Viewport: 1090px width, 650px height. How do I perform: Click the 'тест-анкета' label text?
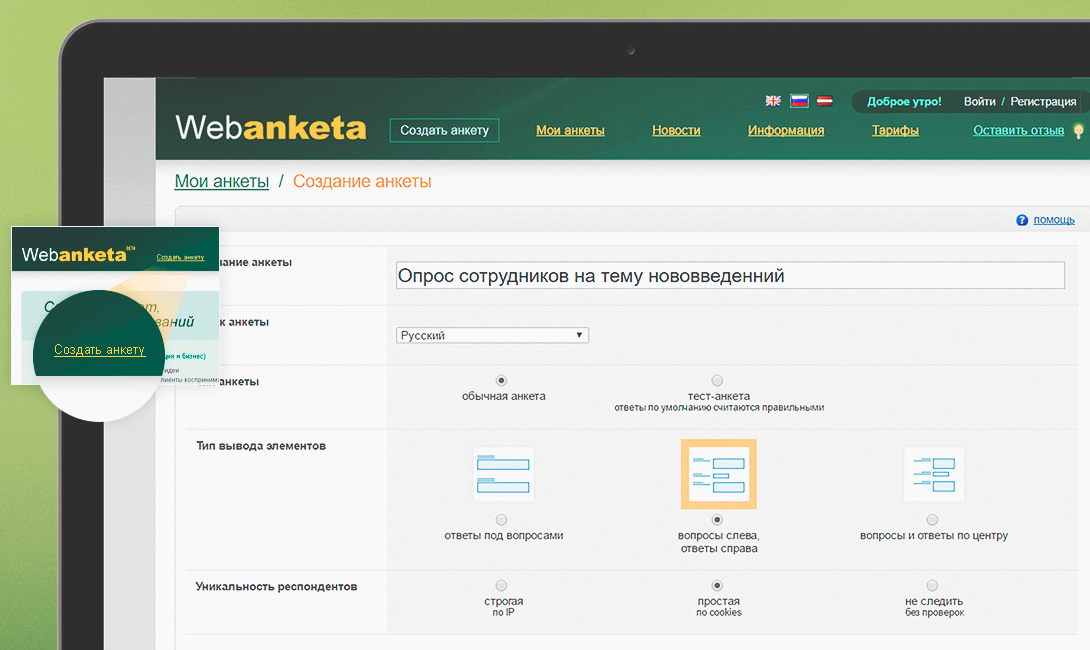click(719, 396)
